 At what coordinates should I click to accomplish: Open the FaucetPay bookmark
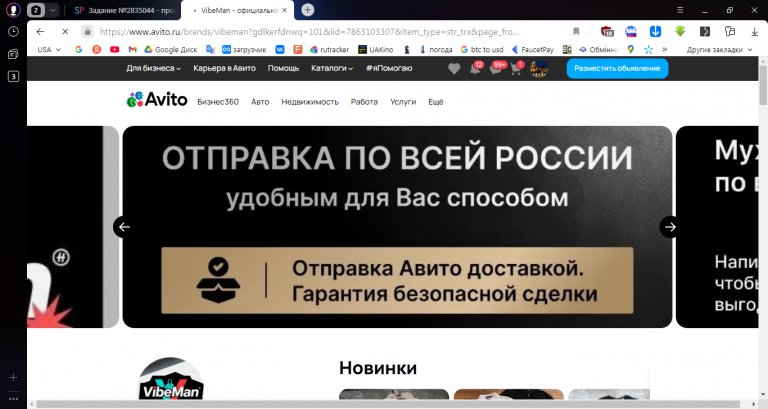pyautogui.click(x=533, y=49)
